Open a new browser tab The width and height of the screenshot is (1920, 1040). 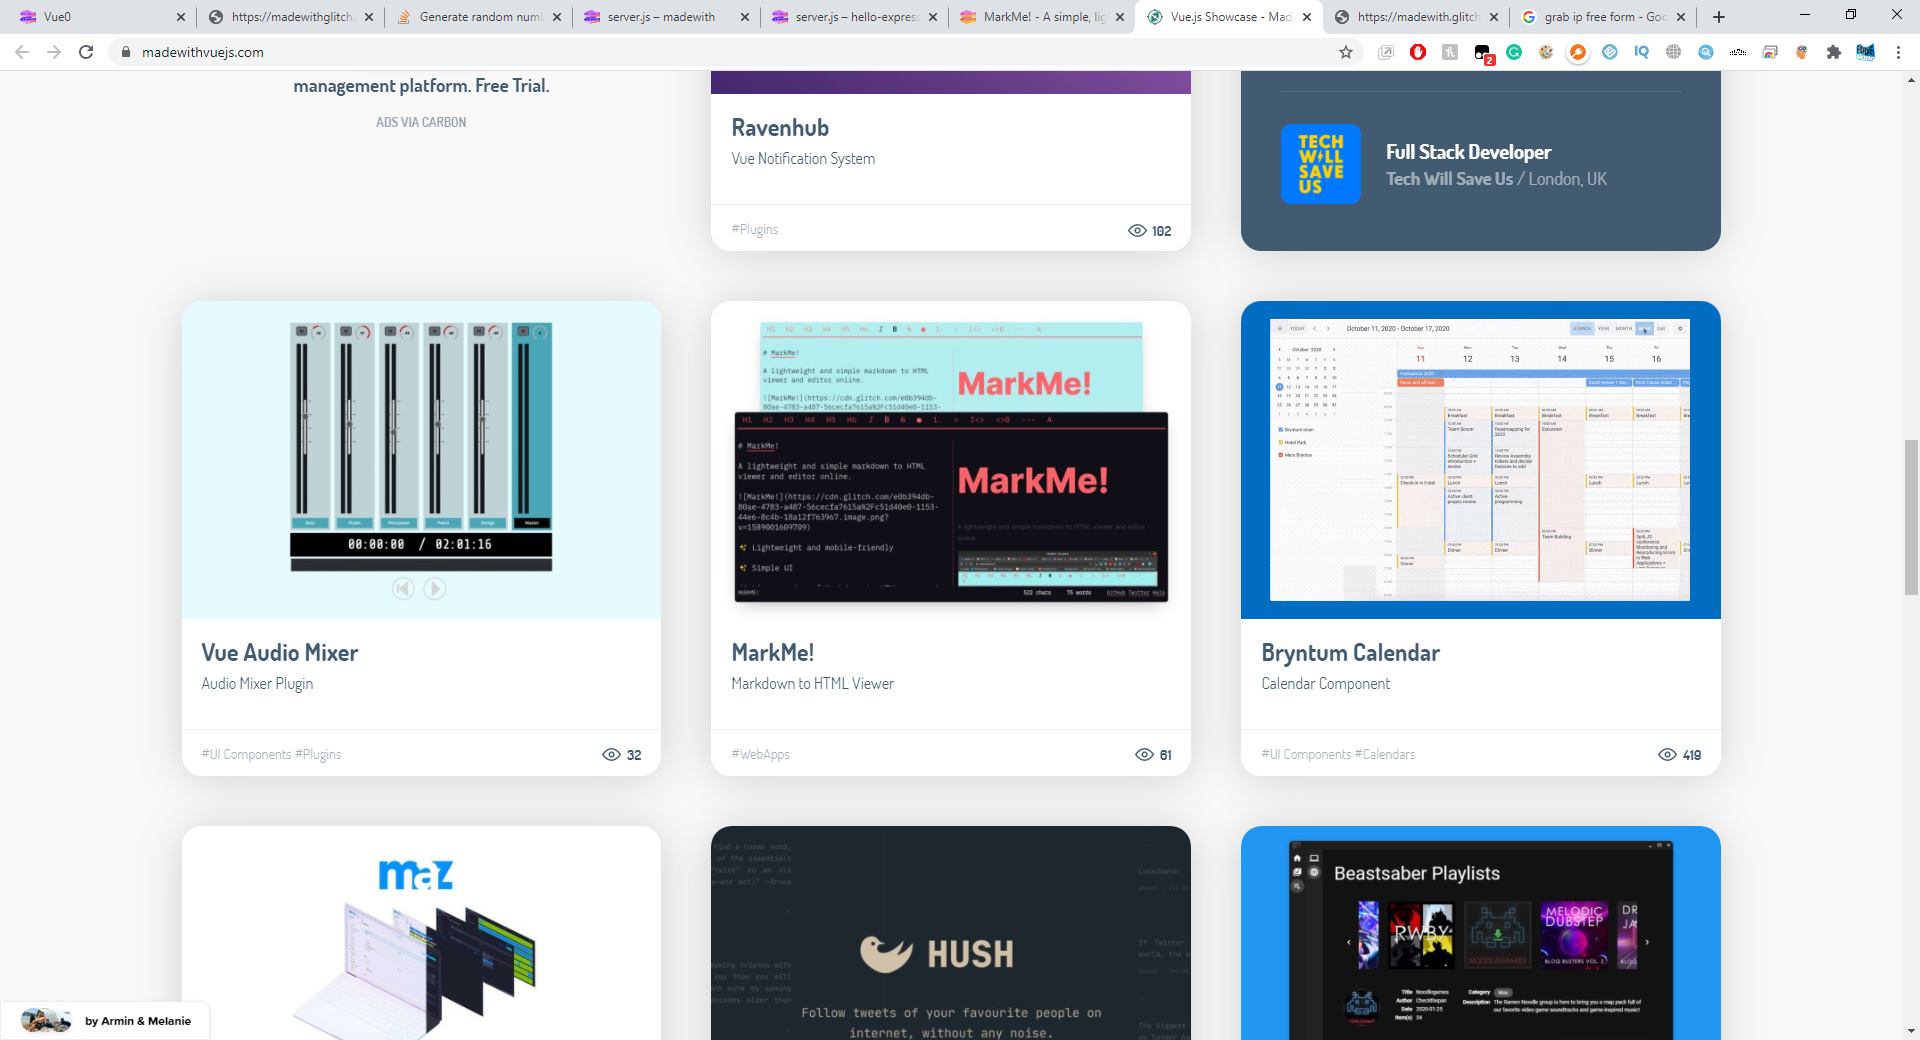(1719, 17)
